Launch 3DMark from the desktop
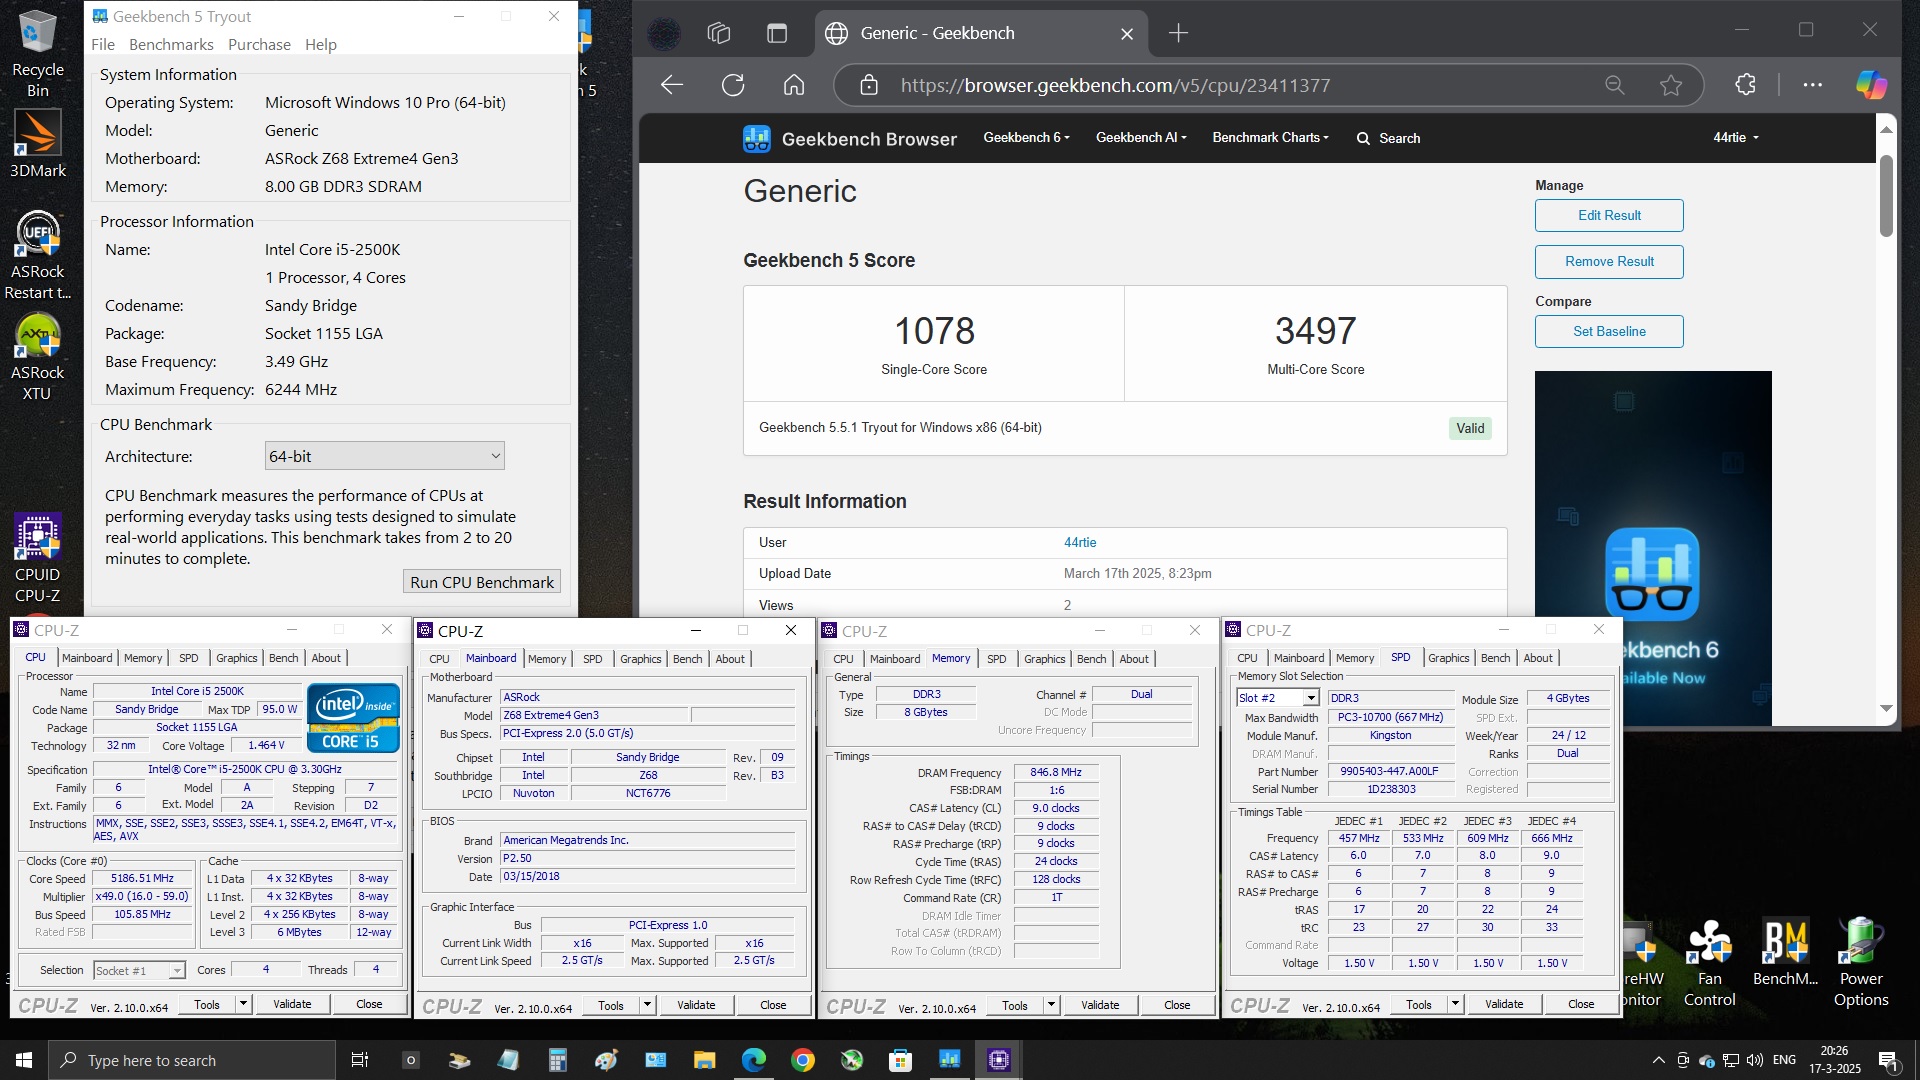1920x1080 pixels. click(38, 144)
